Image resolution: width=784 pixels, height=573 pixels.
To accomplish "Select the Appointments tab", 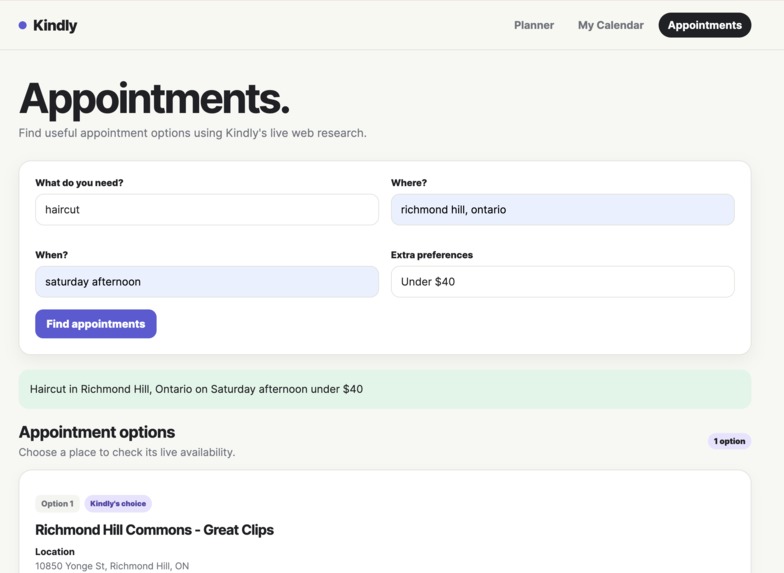I will pyautogui.click(x=704, y=25).
